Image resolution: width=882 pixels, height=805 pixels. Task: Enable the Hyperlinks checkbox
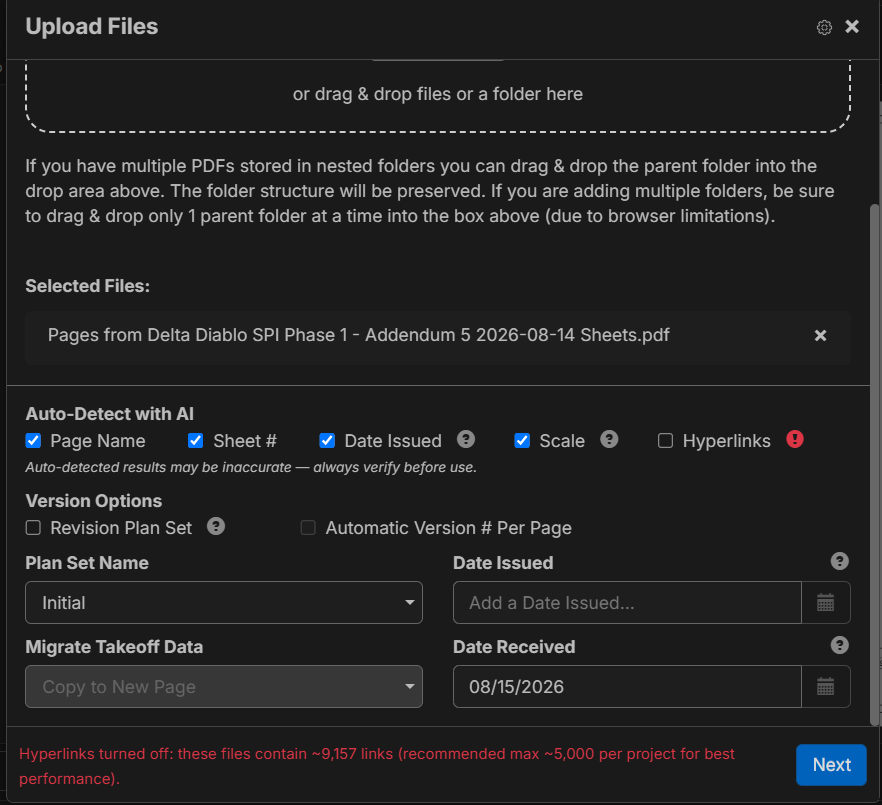click(x=665, y=440)
